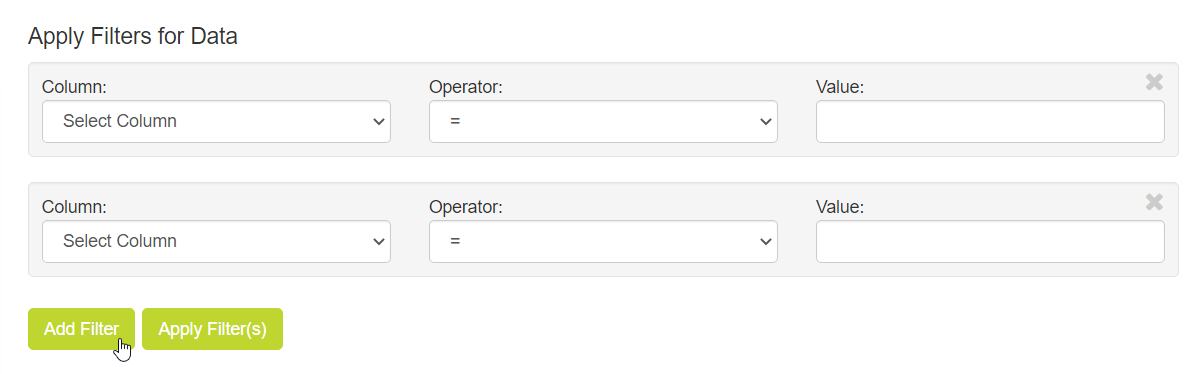
Task: Add another filter with Add Filter button
Action: tap(81, 329)
